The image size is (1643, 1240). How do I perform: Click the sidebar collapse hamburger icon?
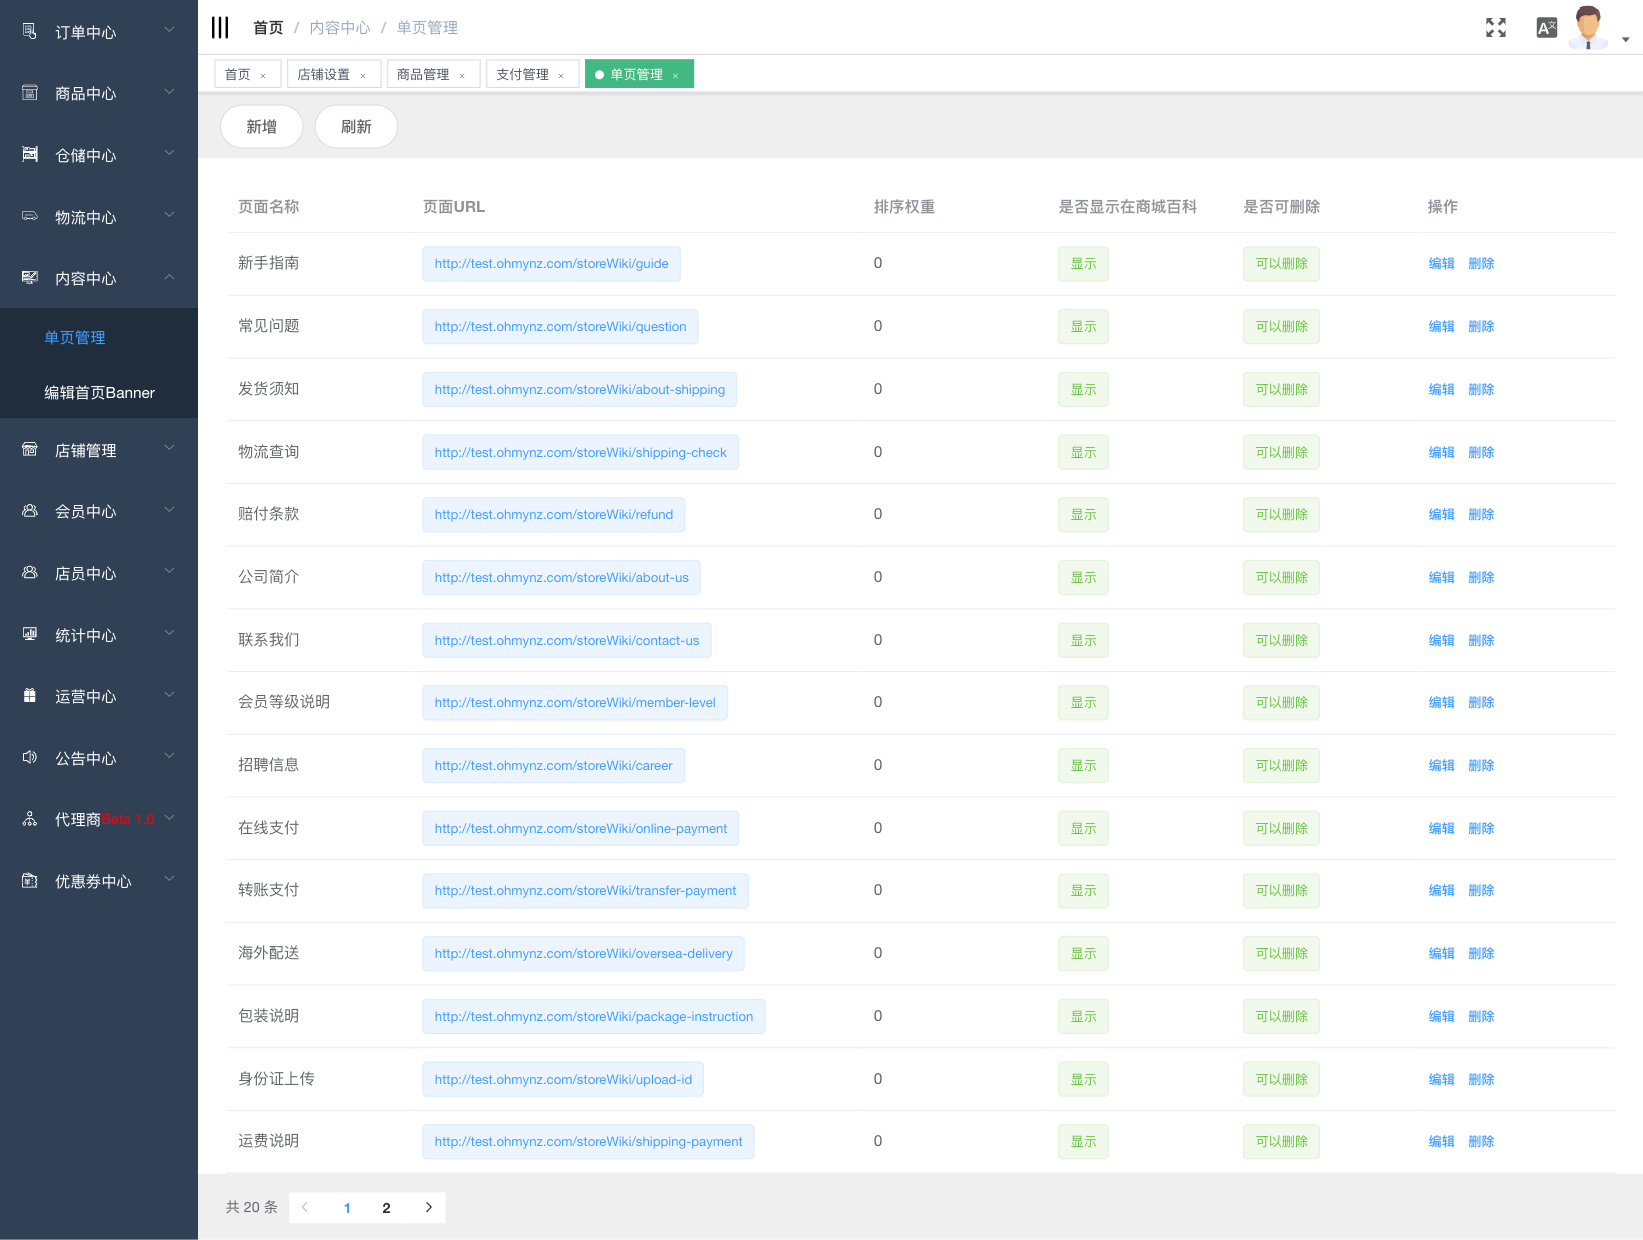pos(220,27)
